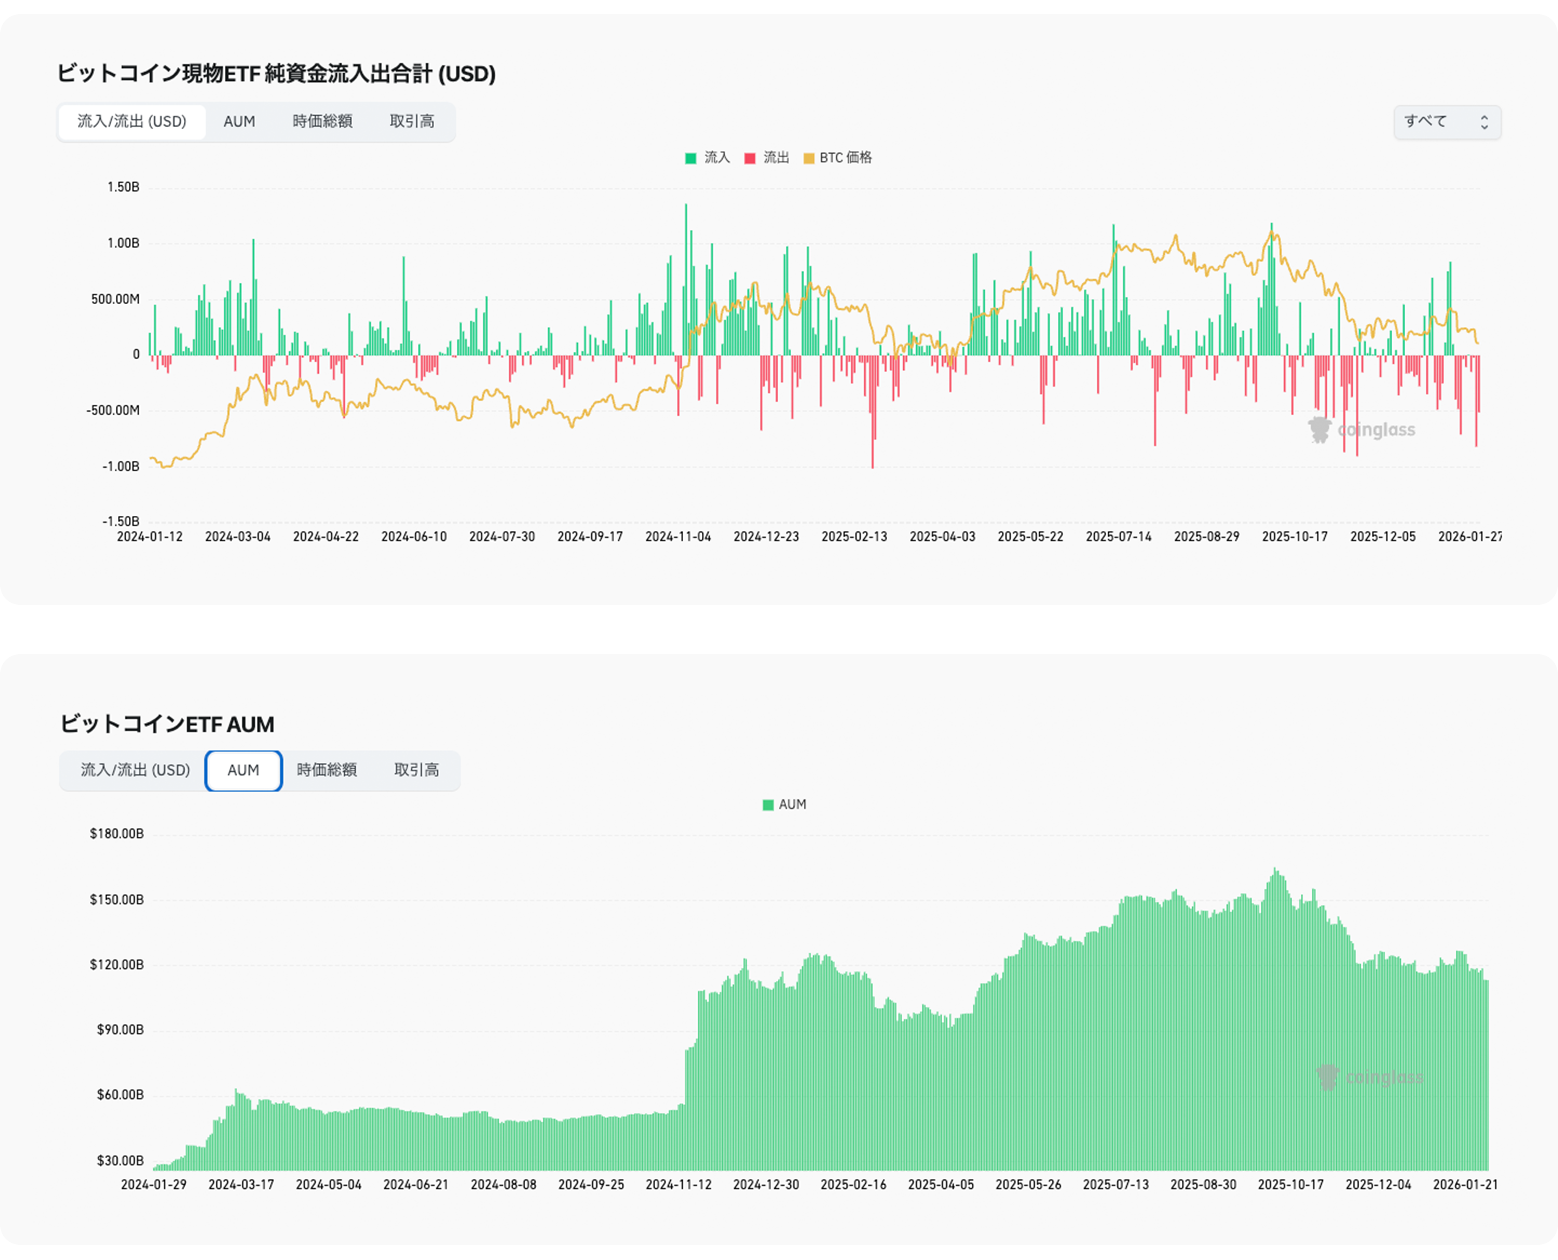Switch to the AUM tab on the top chart
This screenshot has height=1260, width=1558.
pyautogui.click(x=239, y=121)
